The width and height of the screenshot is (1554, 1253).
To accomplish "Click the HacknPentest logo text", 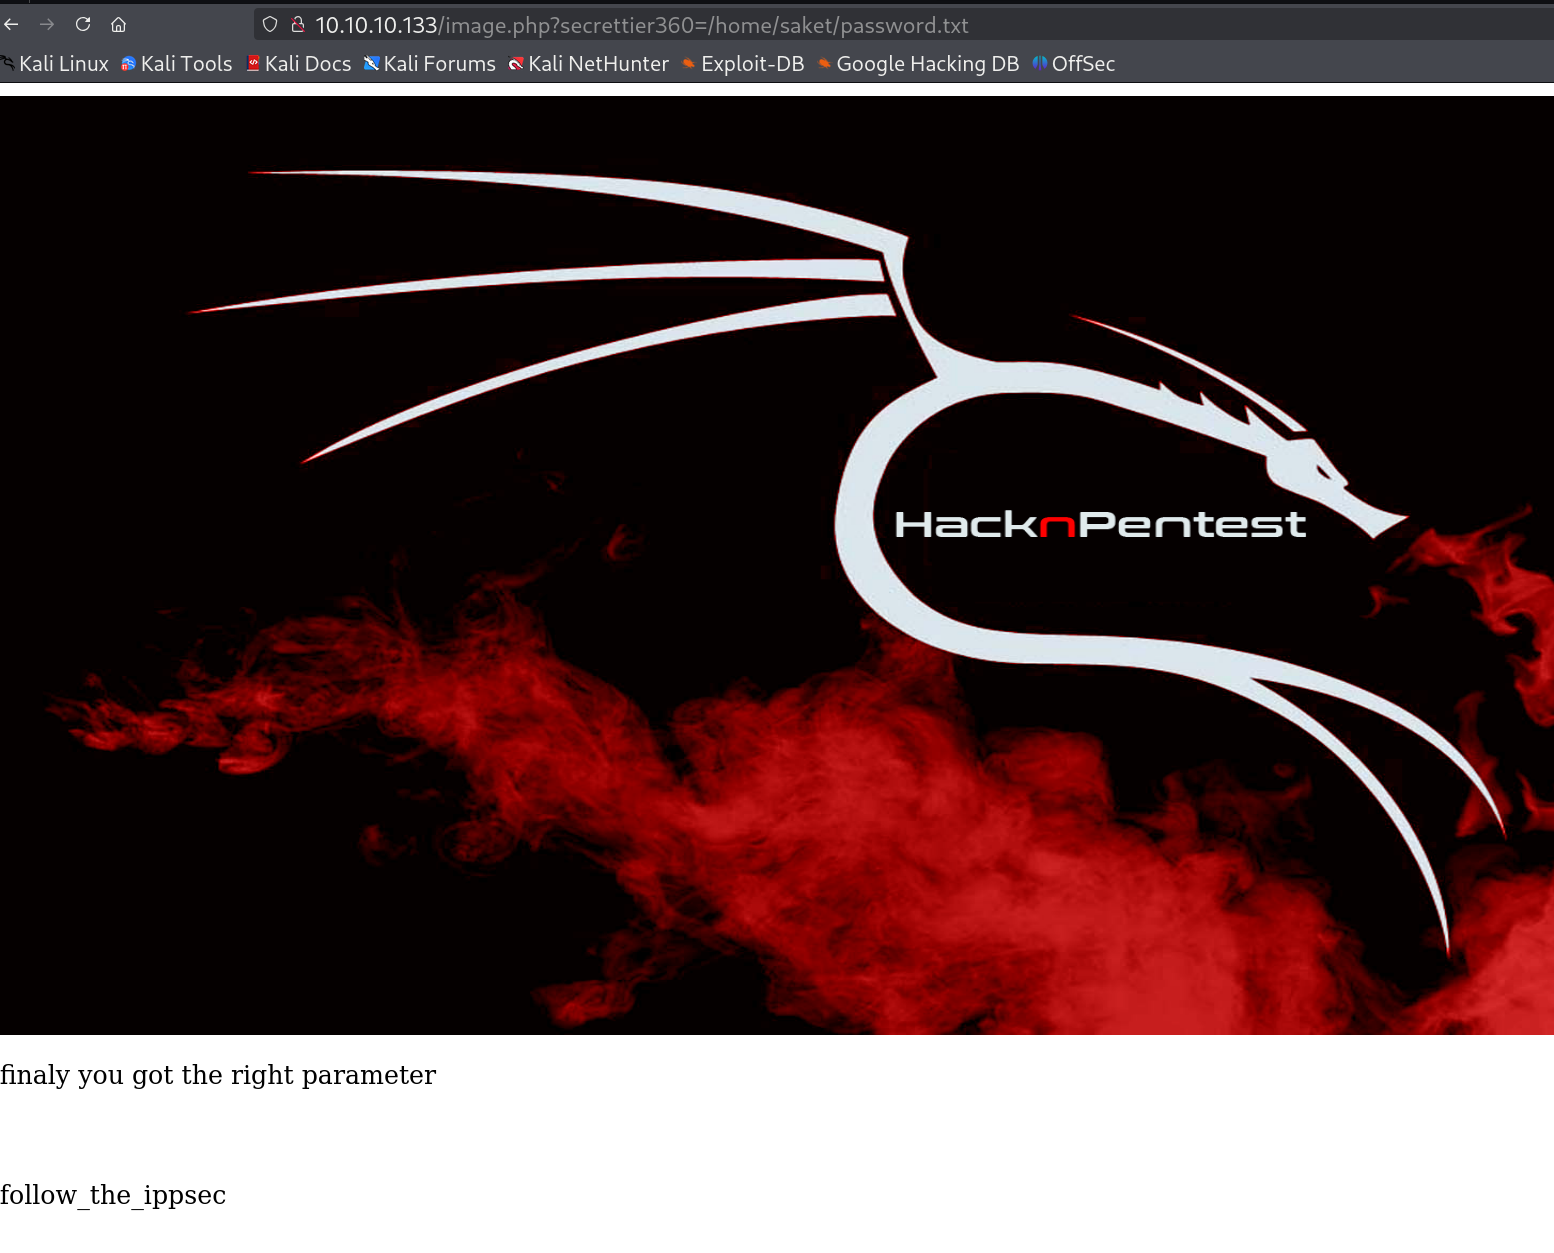I will coord(1099,524).
